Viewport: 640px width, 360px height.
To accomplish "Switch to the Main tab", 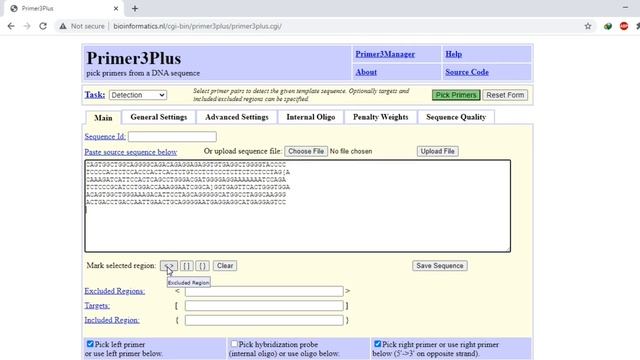I will pos(103,118).
